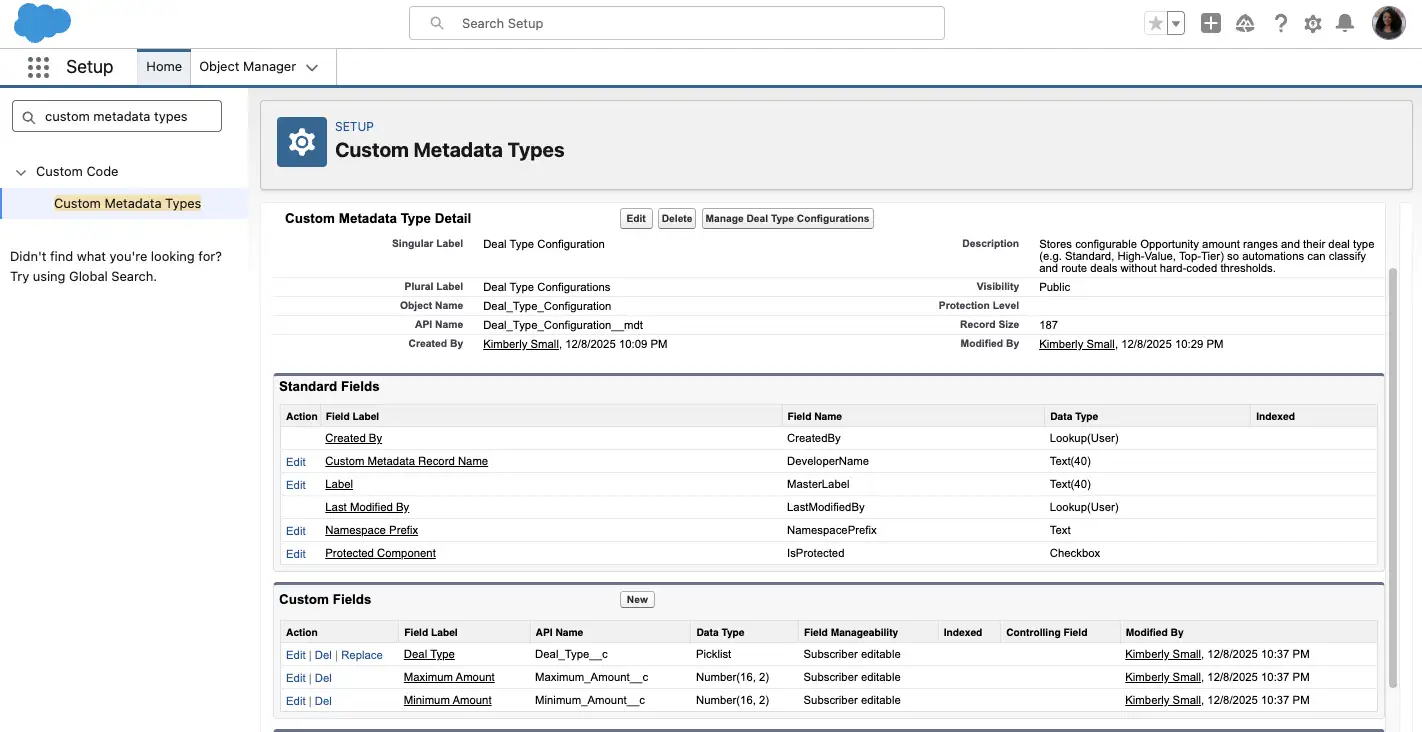
Task: Expand the Object Manager tab chevron
Action: tap(312, 68)
